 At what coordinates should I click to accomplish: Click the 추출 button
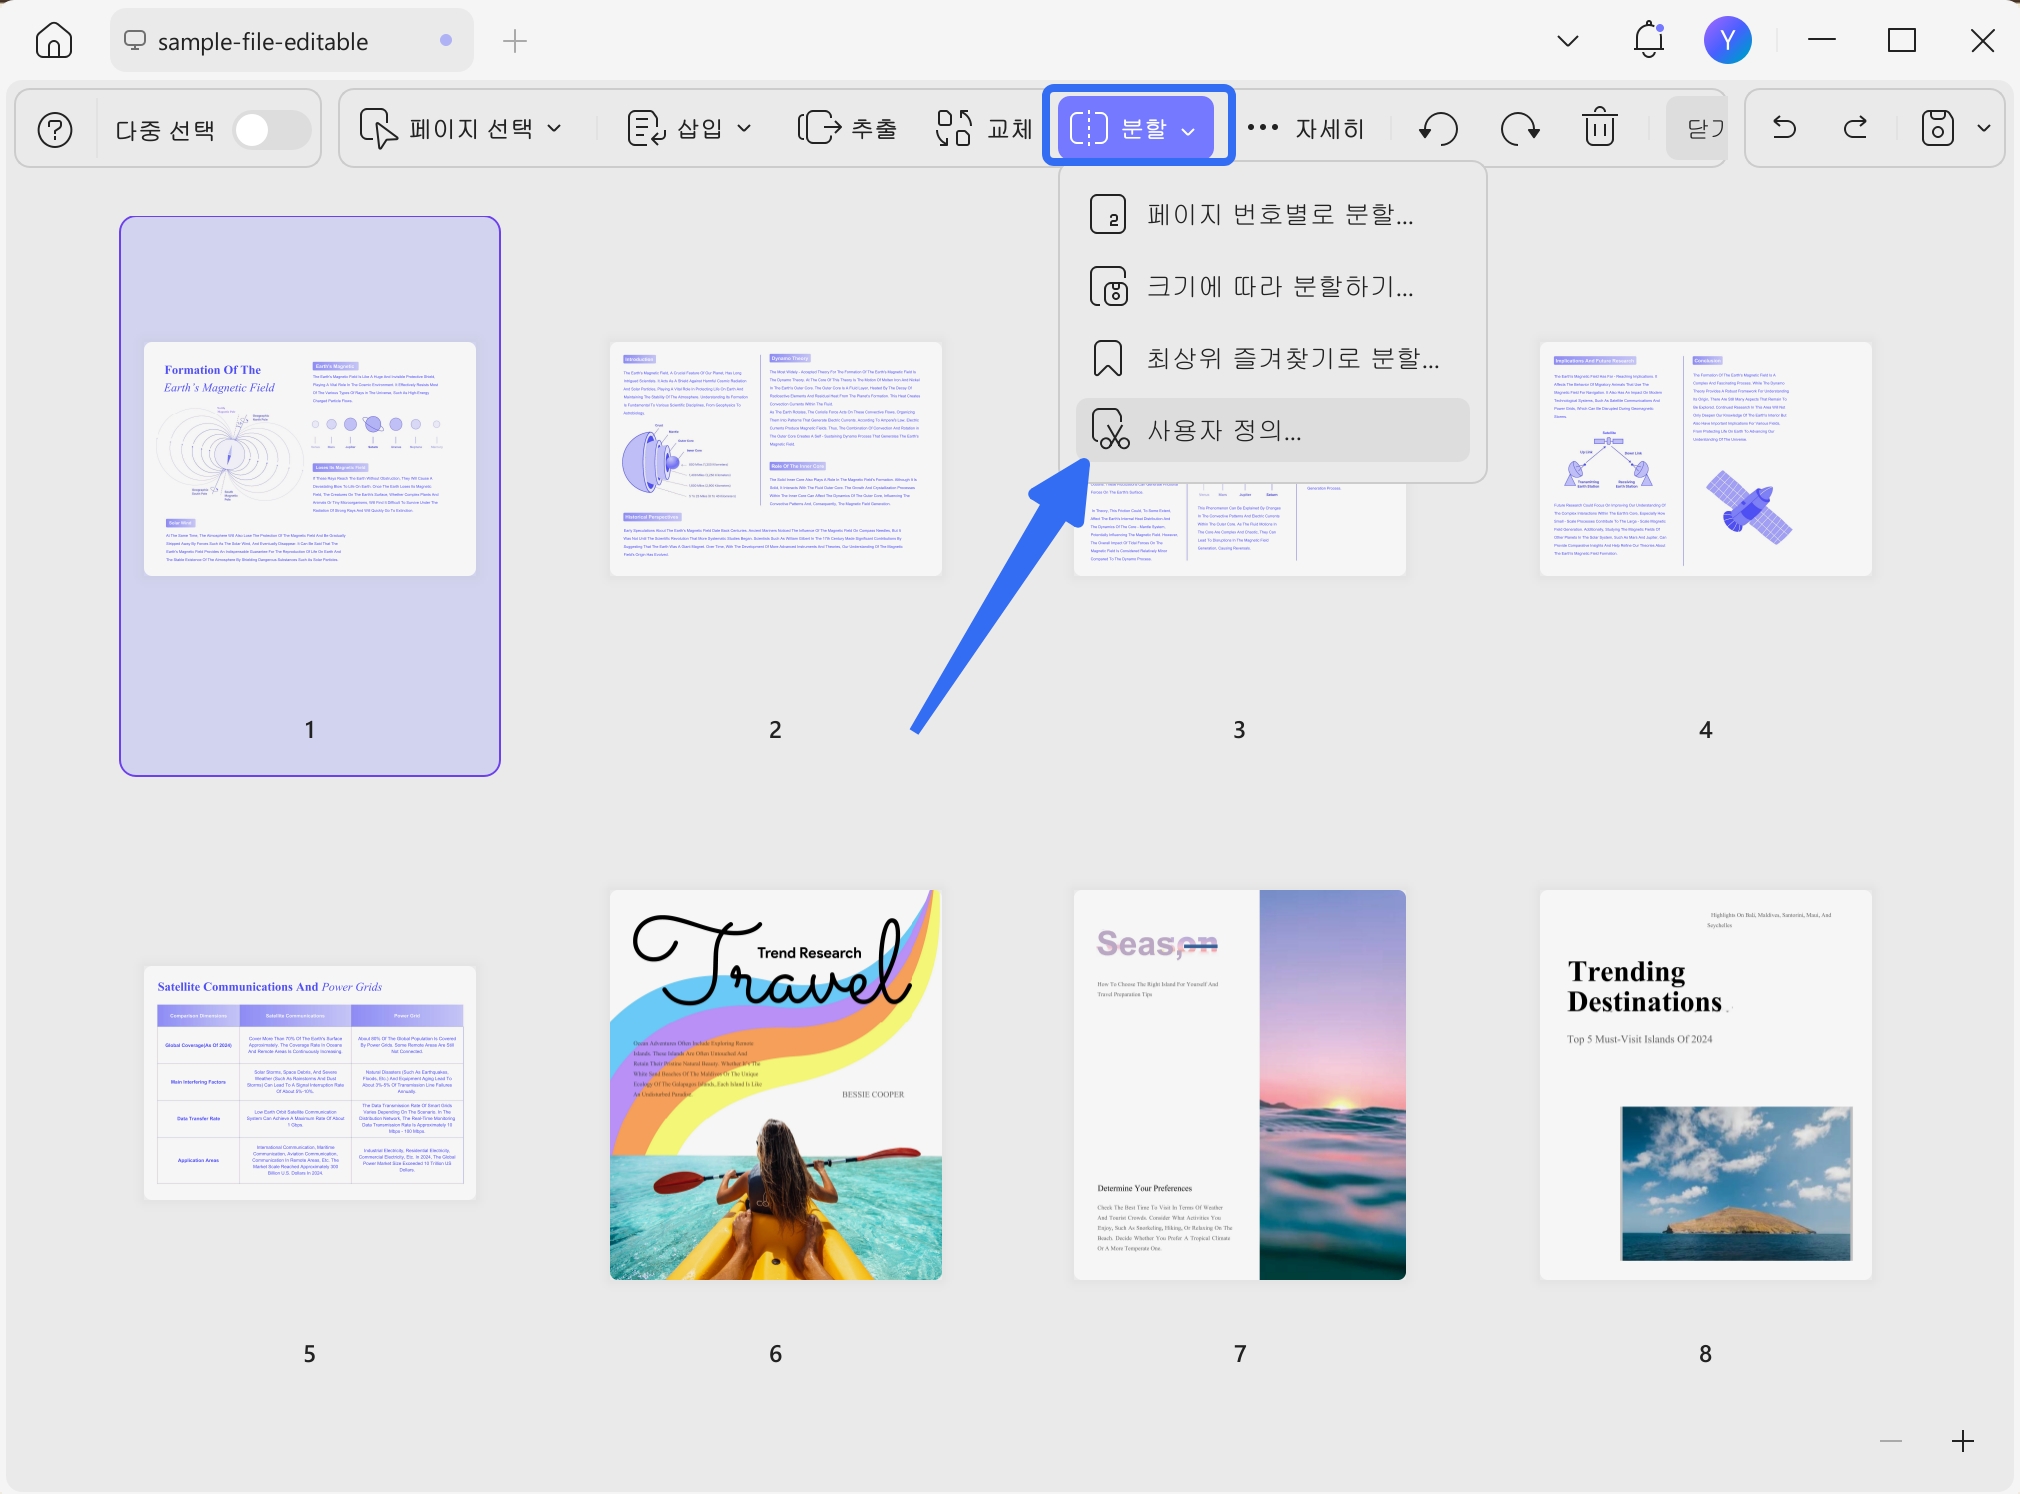click(x=847, y=129)
